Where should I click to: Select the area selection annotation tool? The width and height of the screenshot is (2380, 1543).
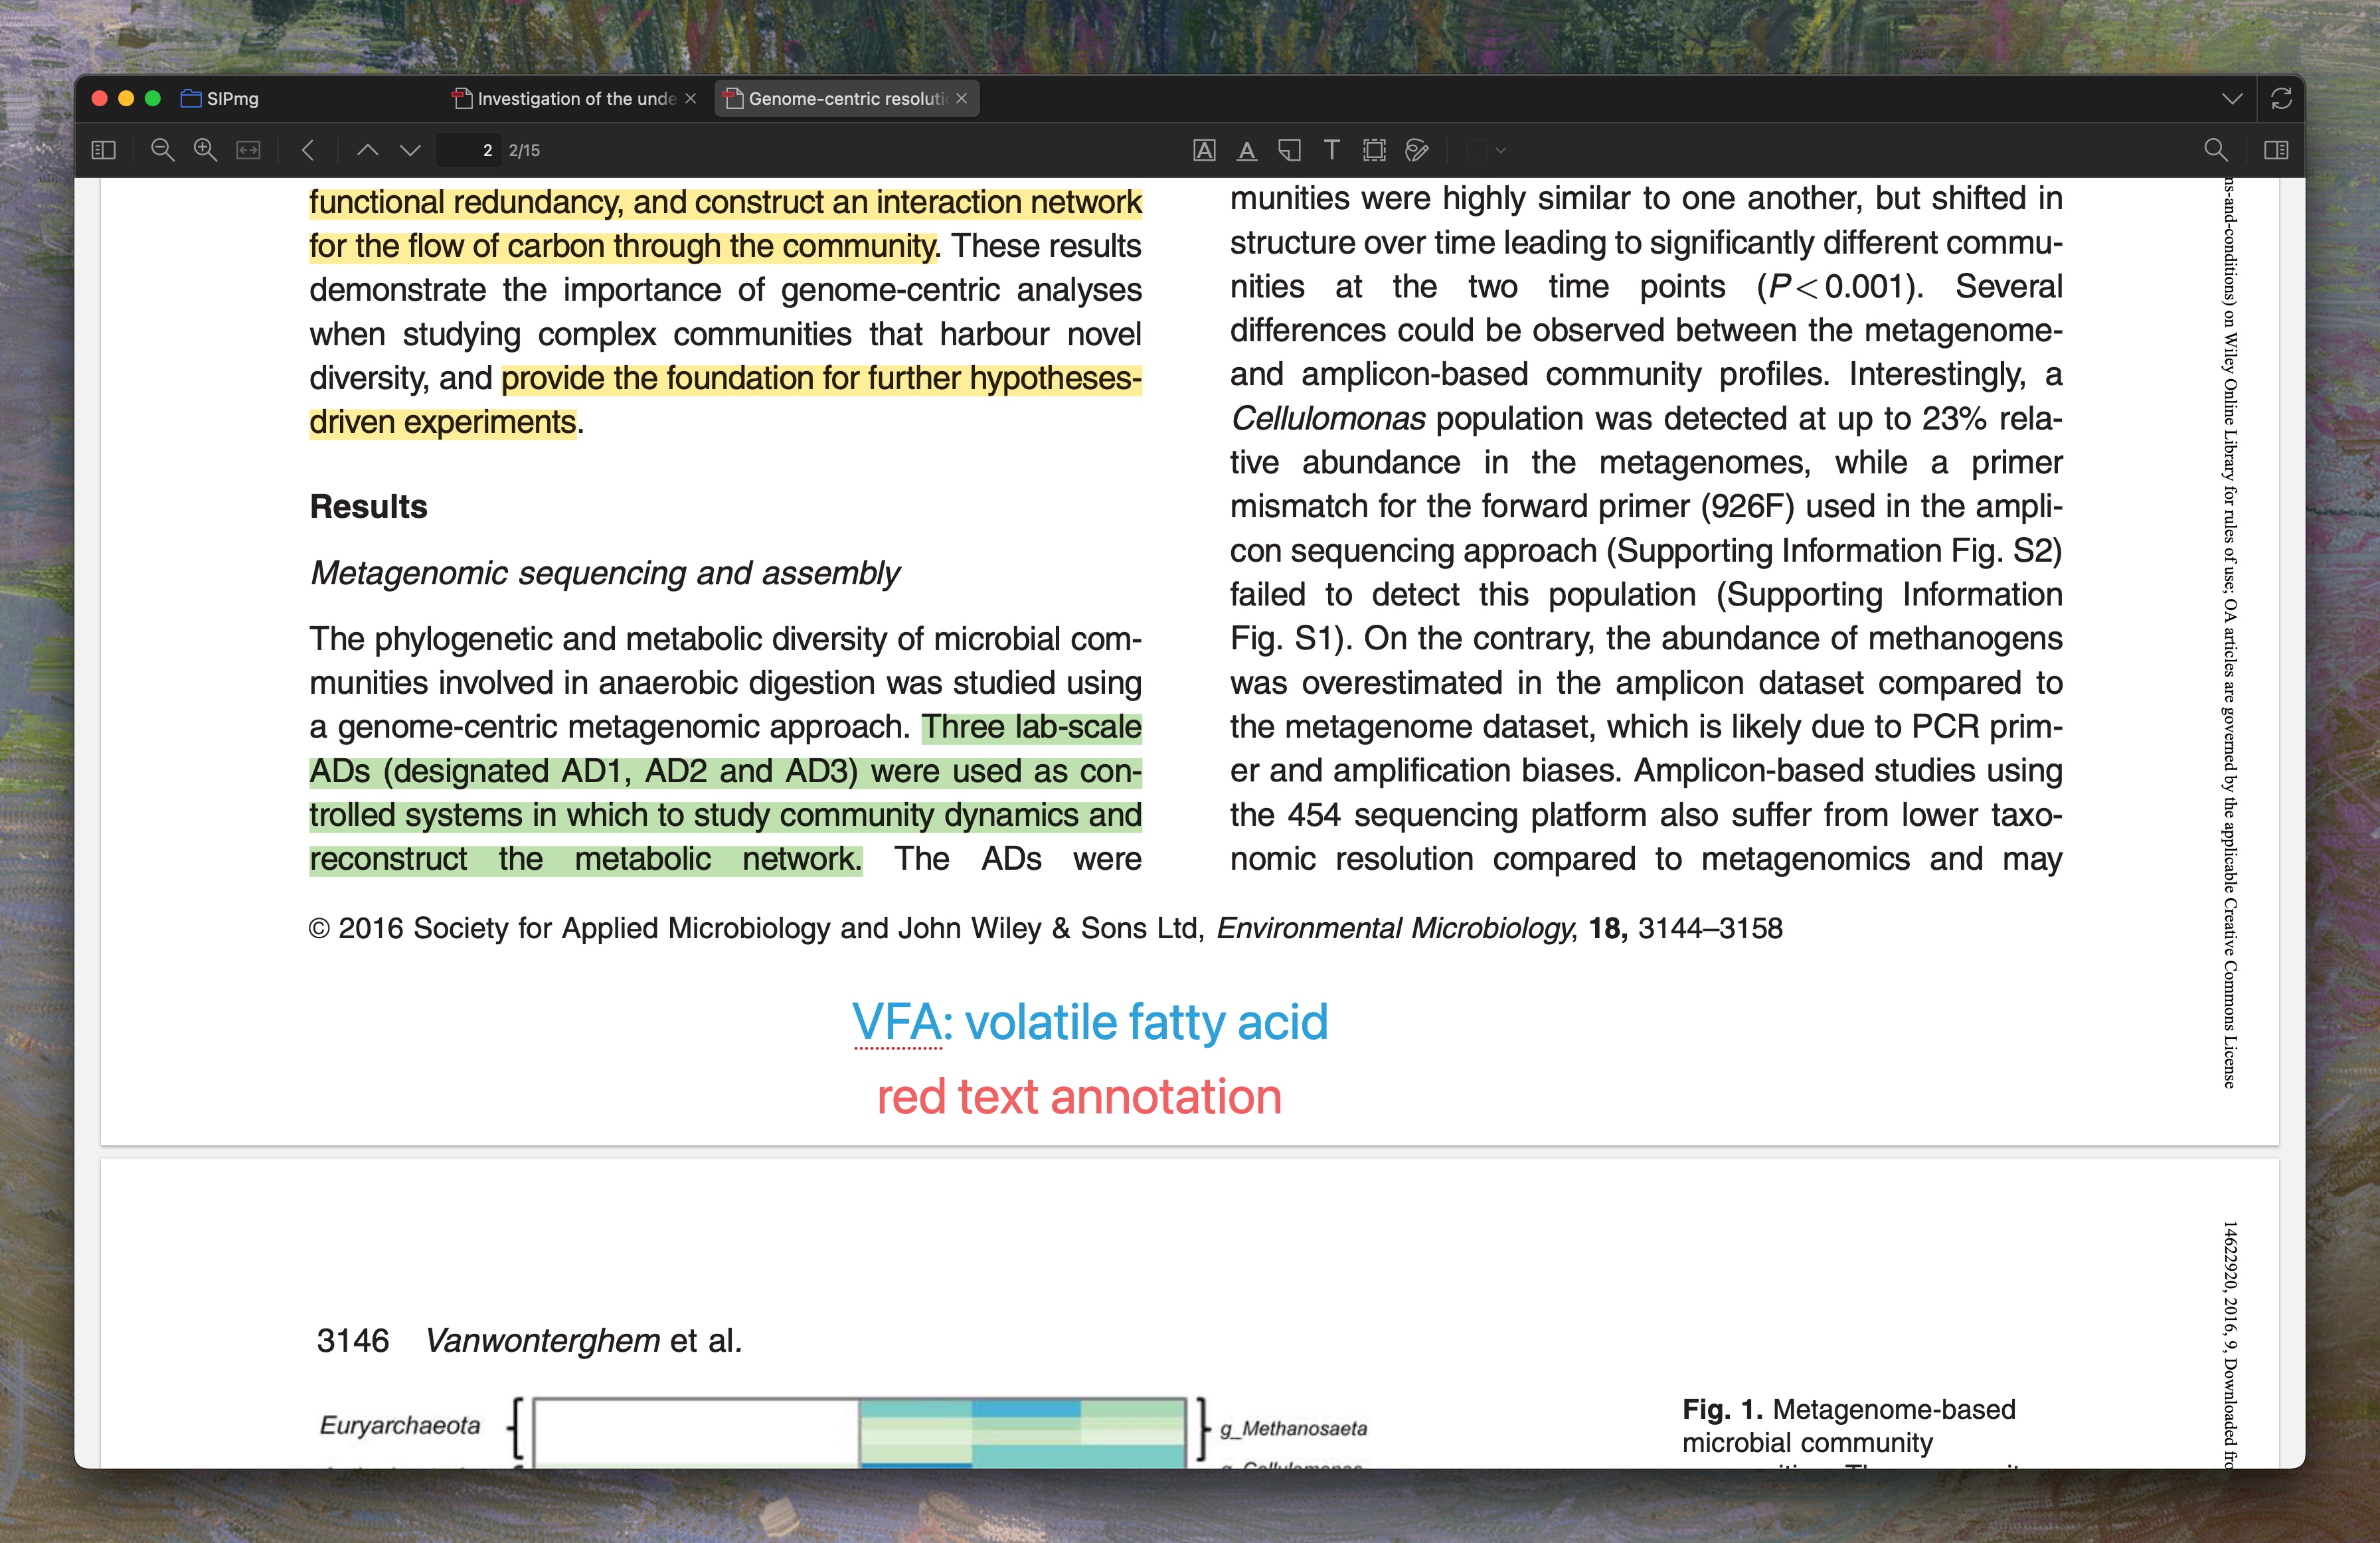click(x=1374, y=150)
